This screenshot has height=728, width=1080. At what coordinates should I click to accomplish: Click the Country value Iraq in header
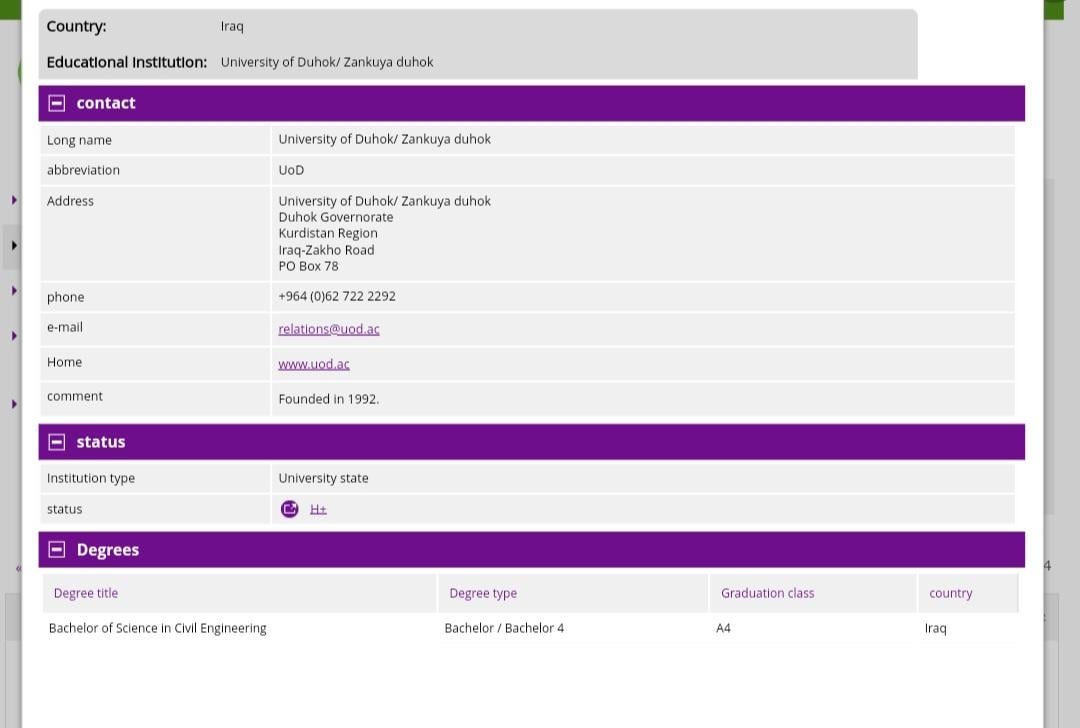[232, 26]
